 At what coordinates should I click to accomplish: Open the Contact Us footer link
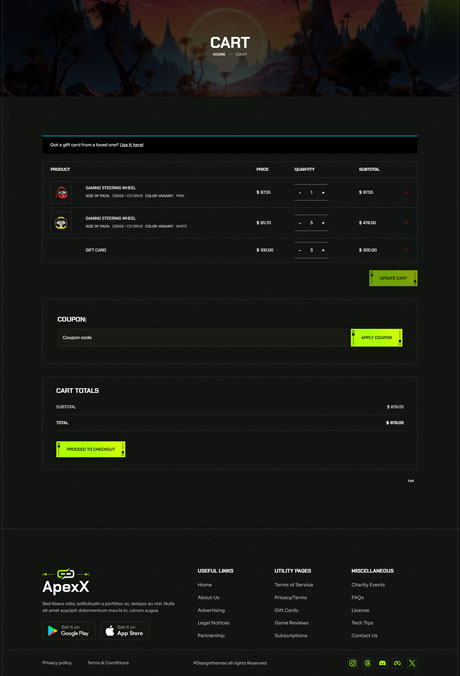364,635
